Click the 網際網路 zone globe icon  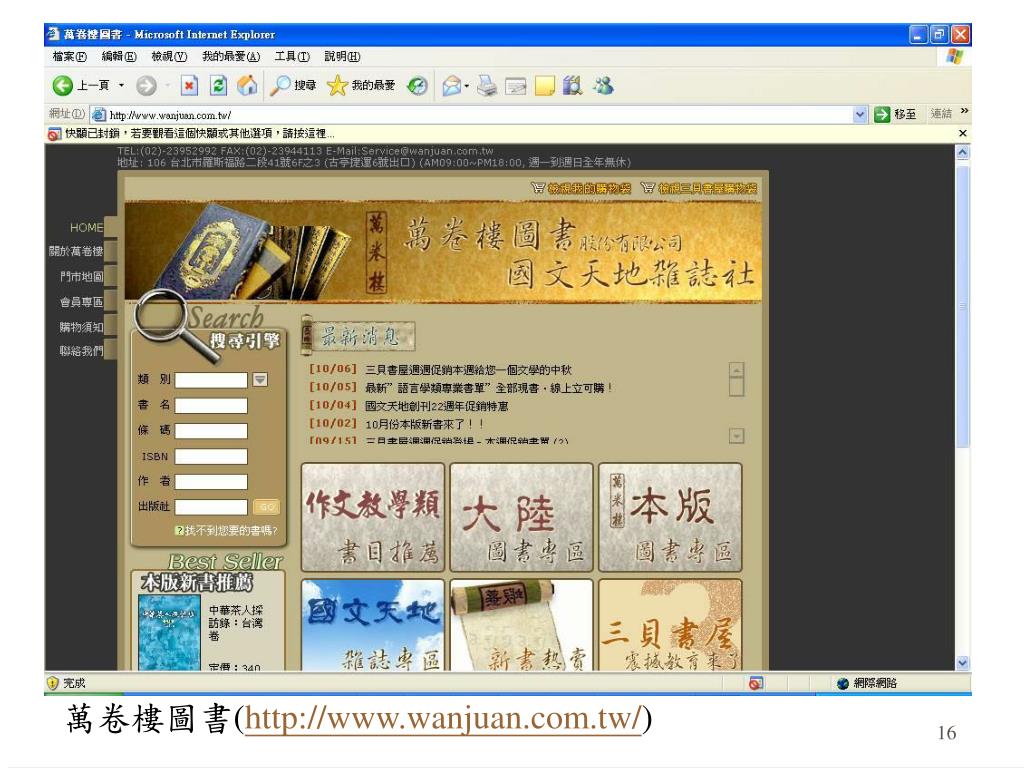point(843,683)
